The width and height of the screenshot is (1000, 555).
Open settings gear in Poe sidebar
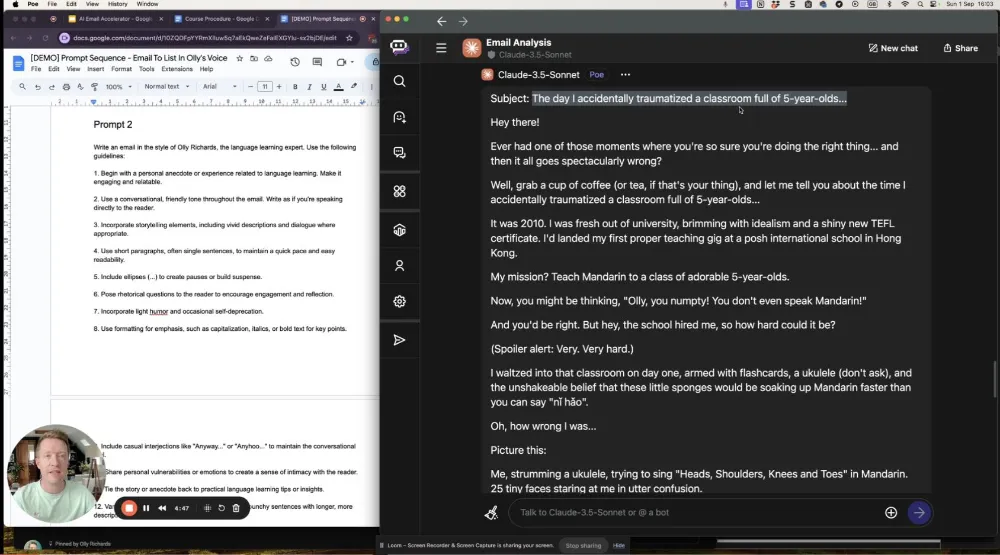(400, 301)
